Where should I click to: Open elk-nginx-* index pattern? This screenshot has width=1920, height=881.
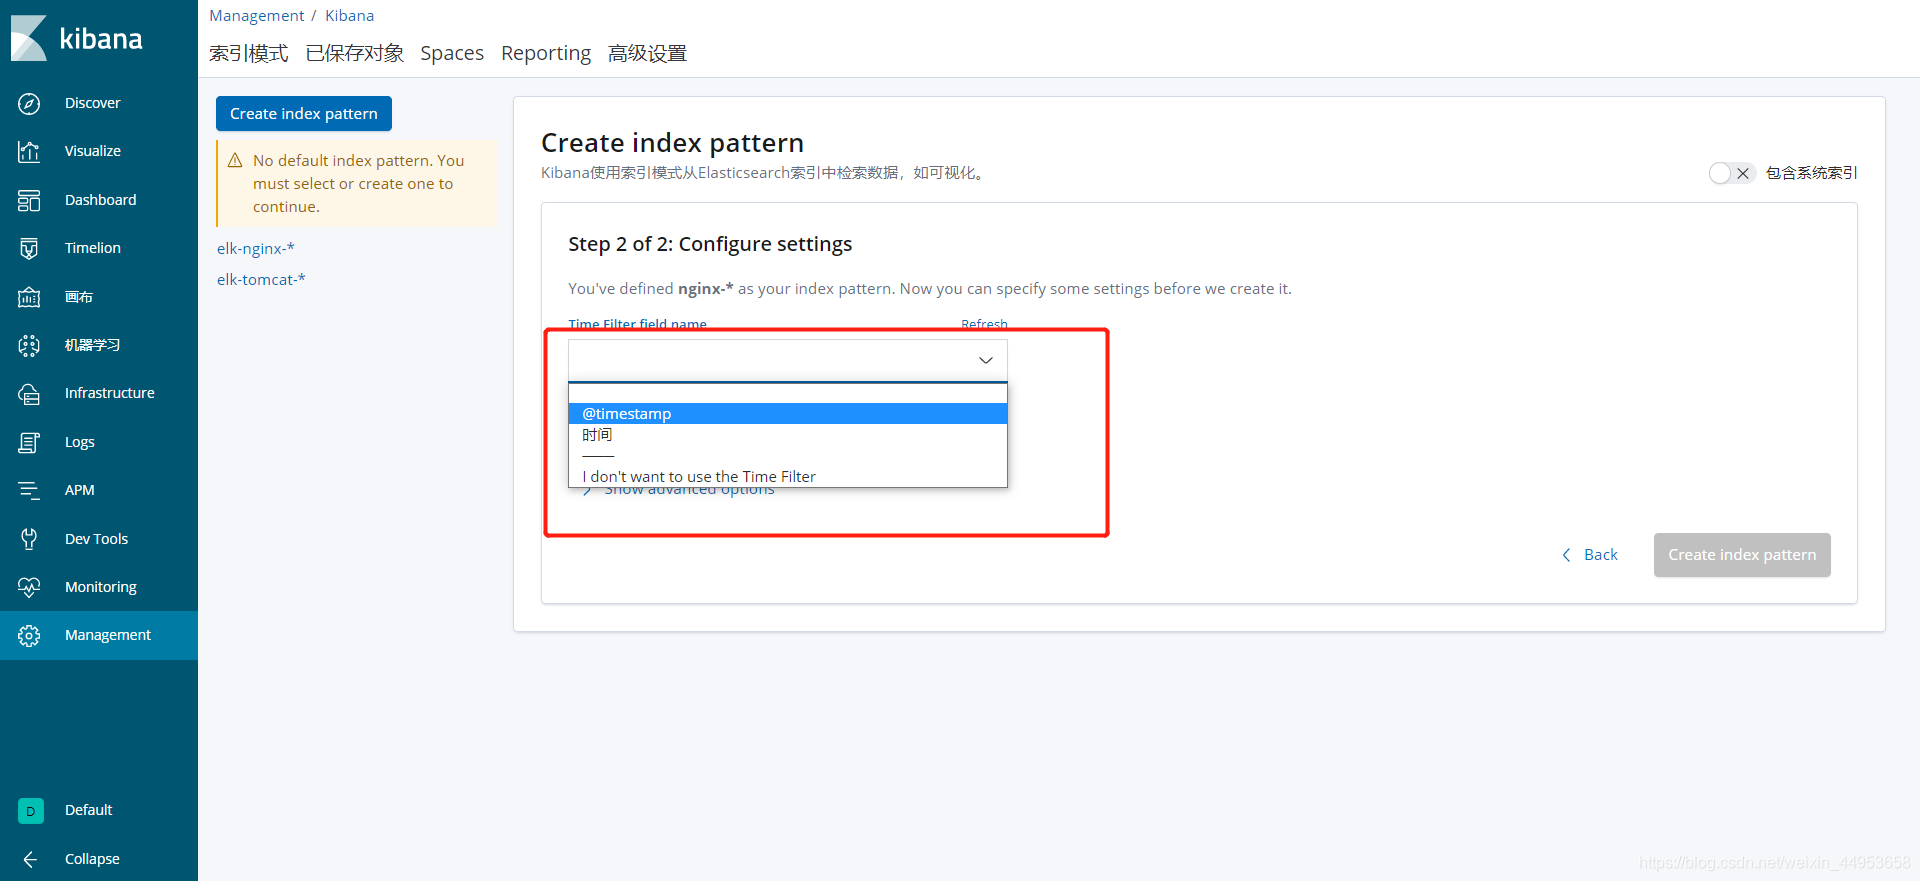click(256, 249)
